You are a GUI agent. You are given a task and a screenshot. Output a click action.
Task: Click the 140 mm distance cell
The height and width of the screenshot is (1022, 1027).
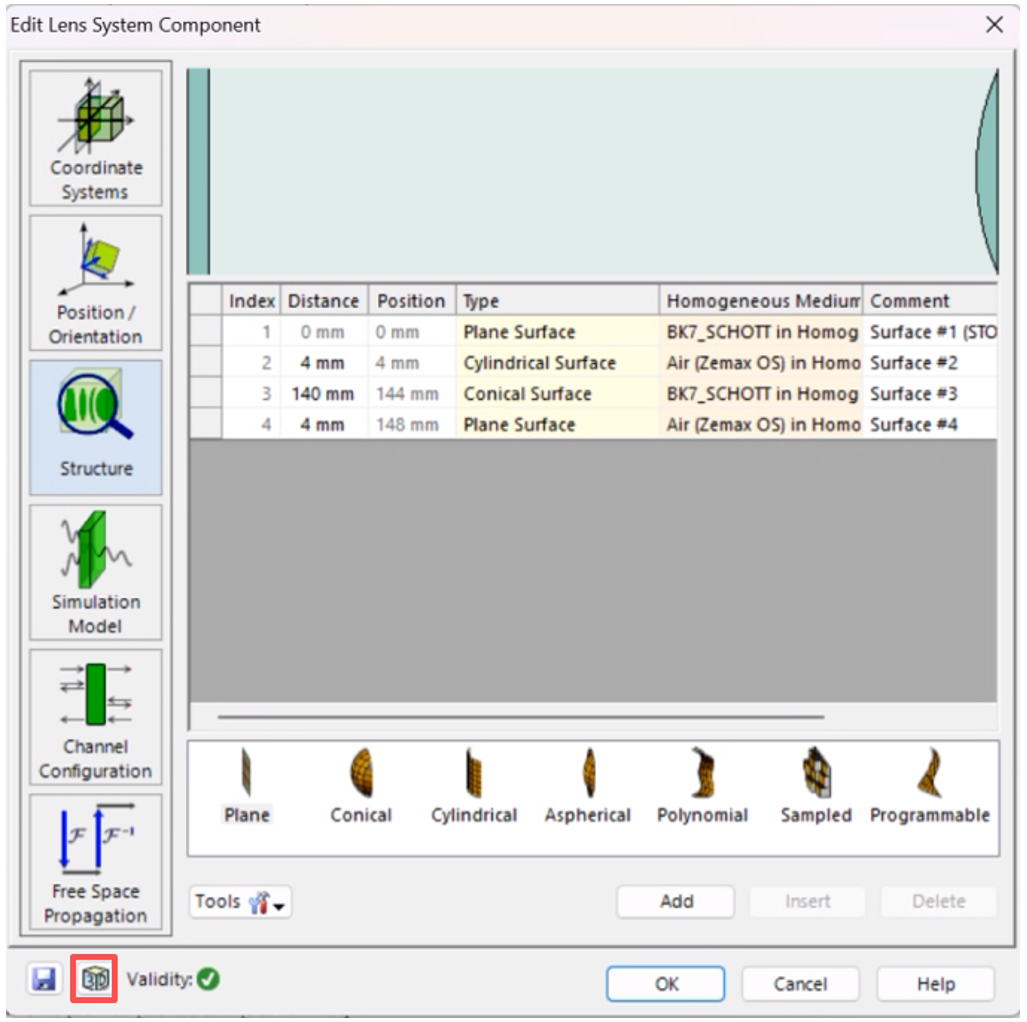322,394
